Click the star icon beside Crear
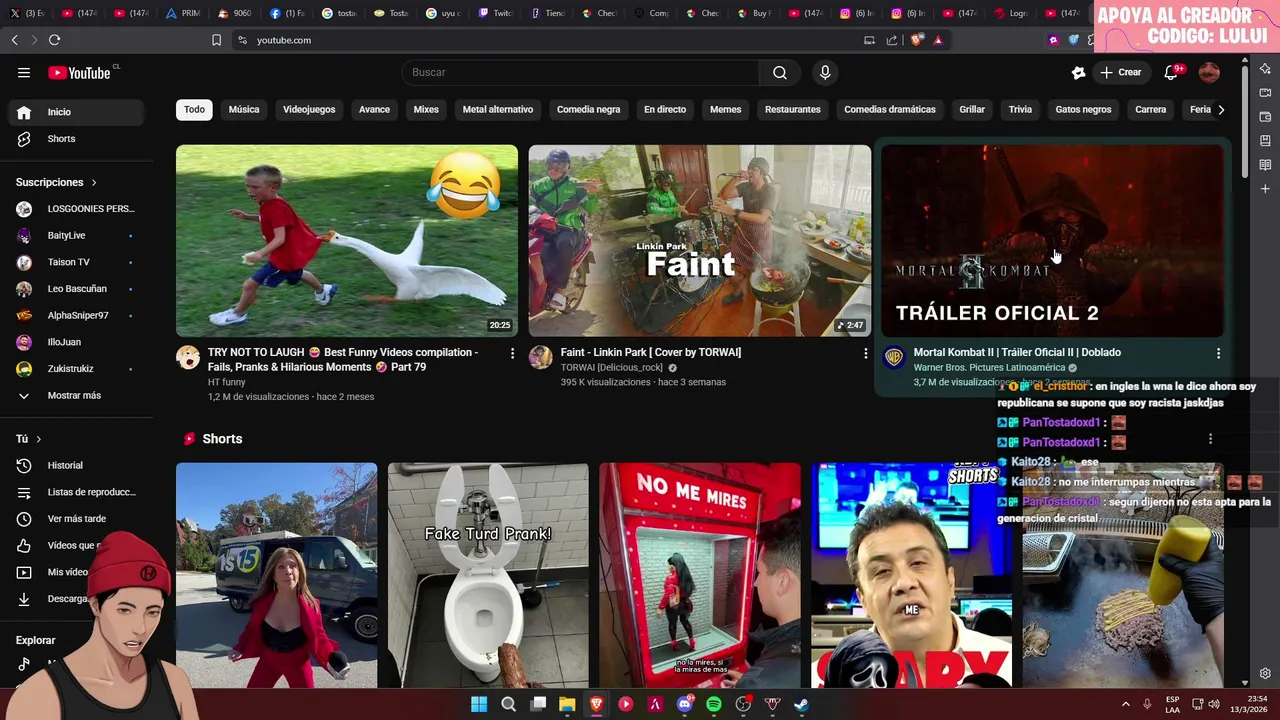 [x=1078, y=72]
